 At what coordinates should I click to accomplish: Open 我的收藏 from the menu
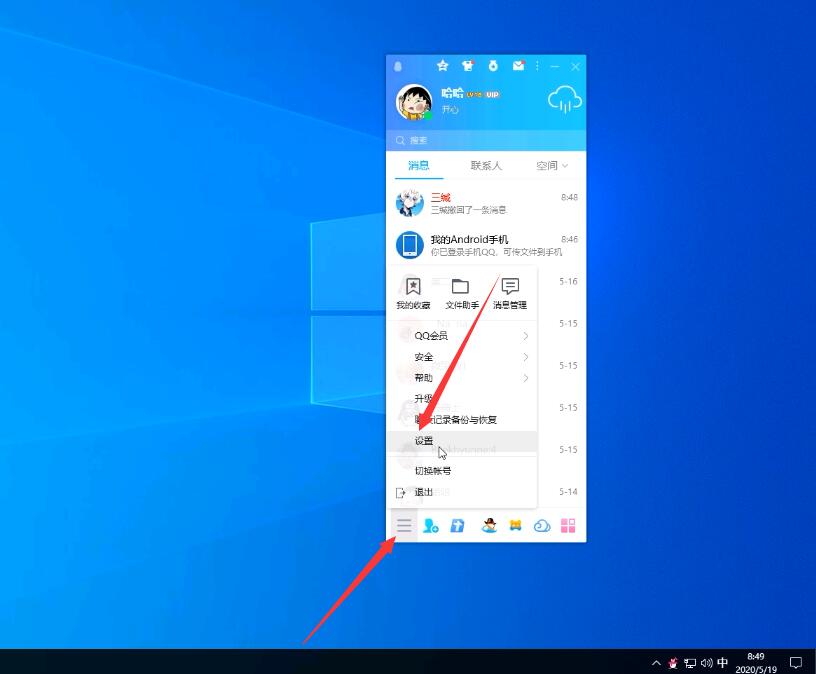(x=413, y=294)
